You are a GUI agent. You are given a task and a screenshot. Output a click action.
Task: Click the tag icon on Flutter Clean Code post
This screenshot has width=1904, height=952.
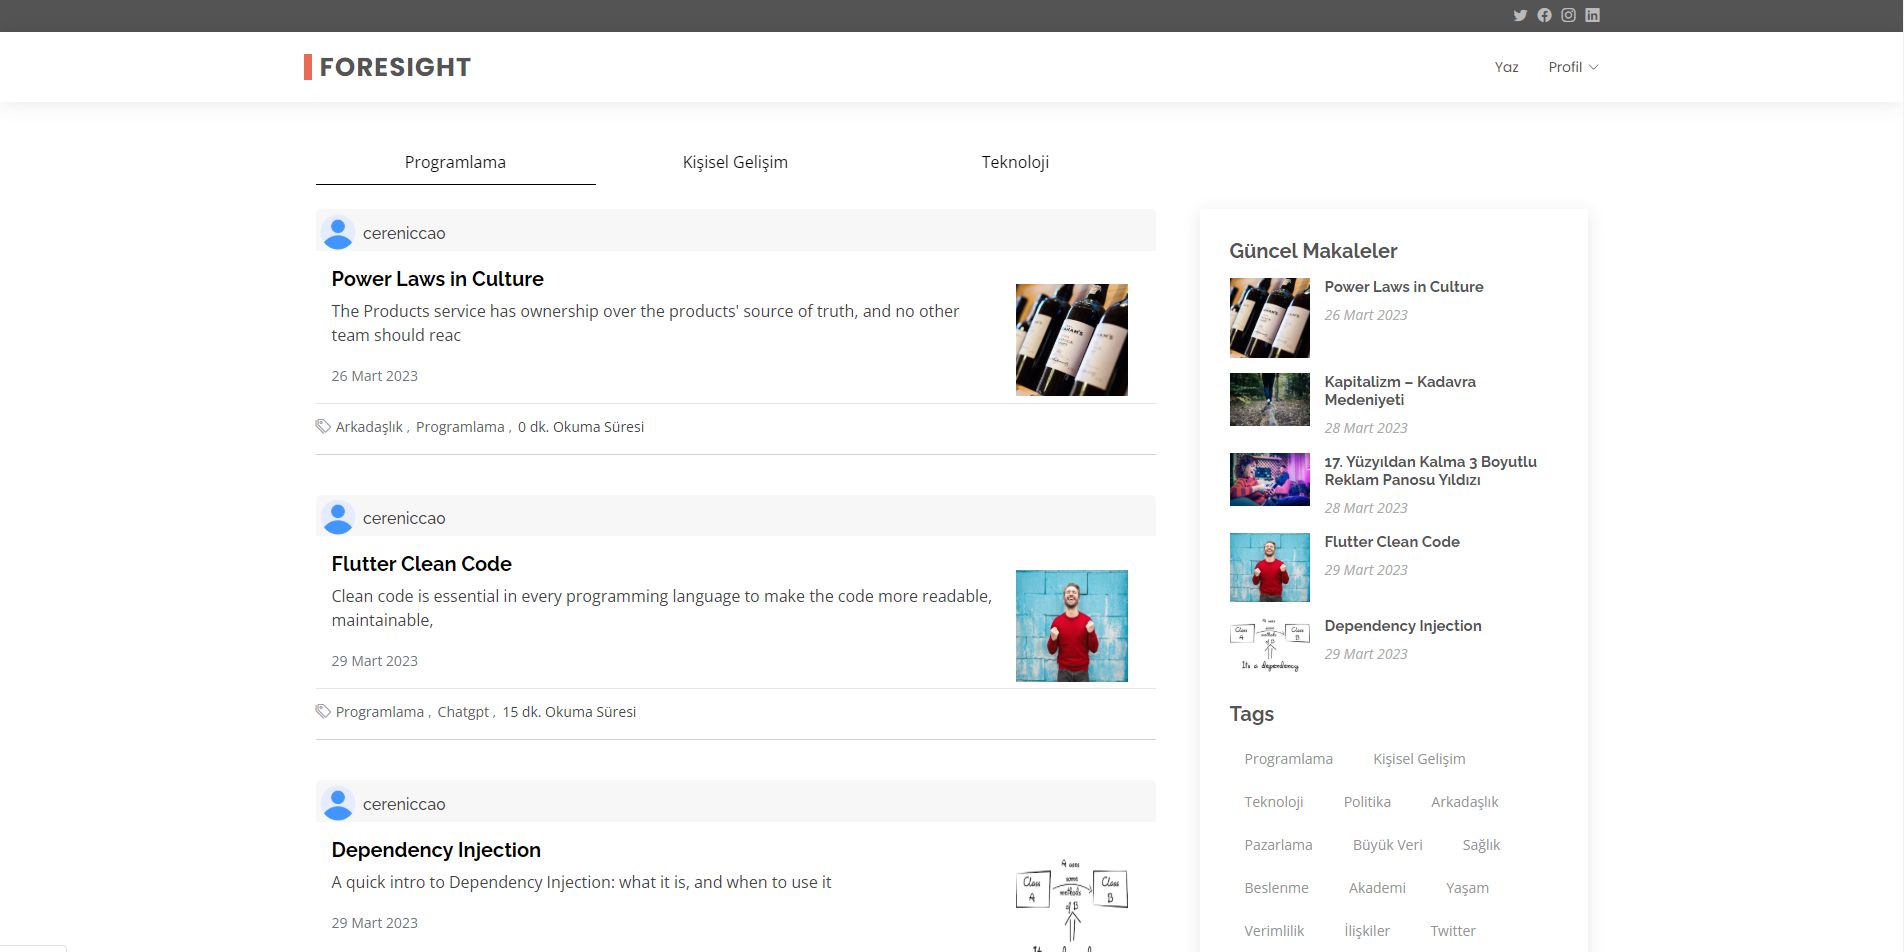click(x=322, y=711)
